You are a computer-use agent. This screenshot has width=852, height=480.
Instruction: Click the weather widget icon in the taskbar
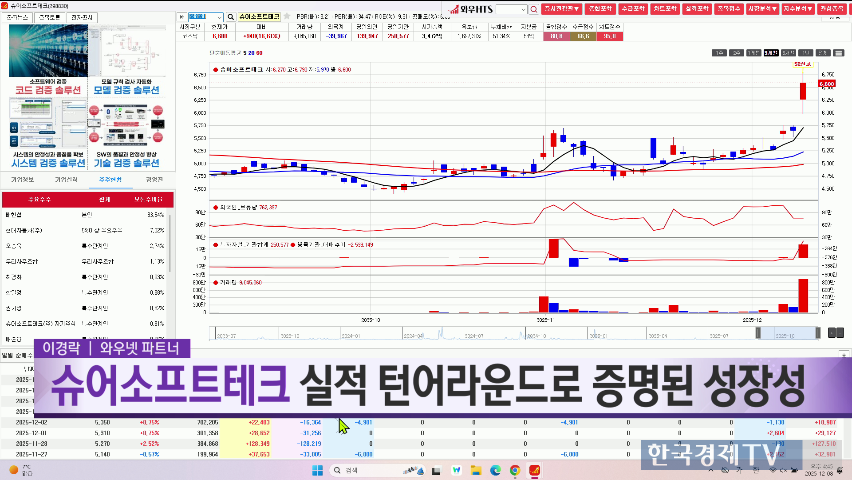[14, 469]
